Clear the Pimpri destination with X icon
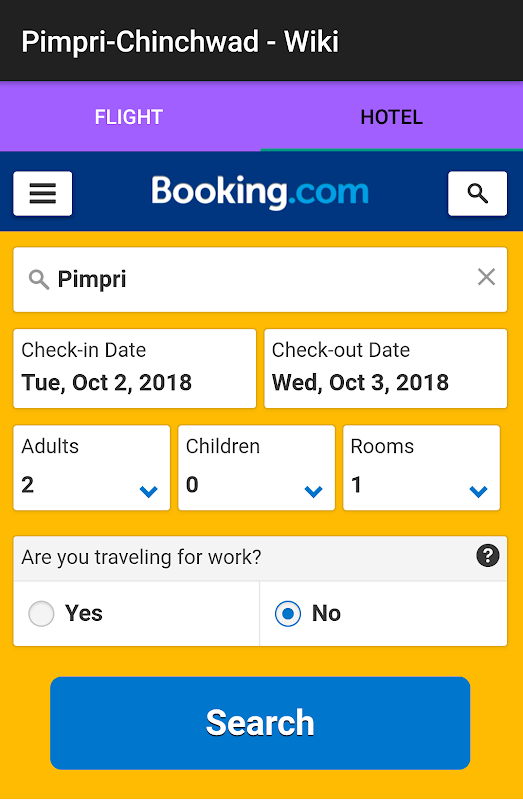The width and height of the screenshot is (523, 800). coord(486,278)
